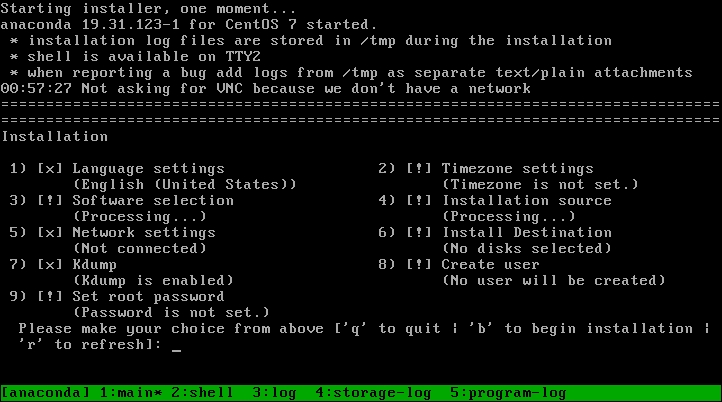Open the 4:storage-log tab
This screenshot has width=722, height=402.
[x=373, y=393]
